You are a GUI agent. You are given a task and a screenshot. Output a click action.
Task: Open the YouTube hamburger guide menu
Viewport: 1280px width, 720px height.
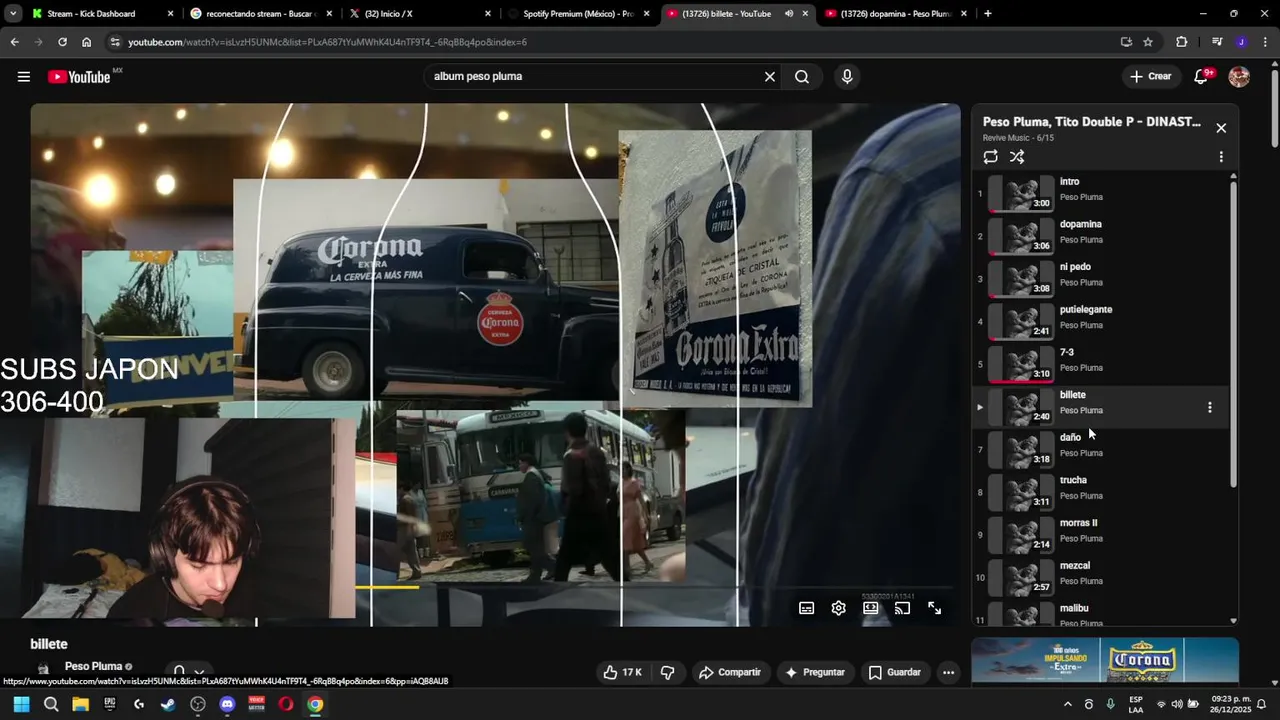[24, 76]
